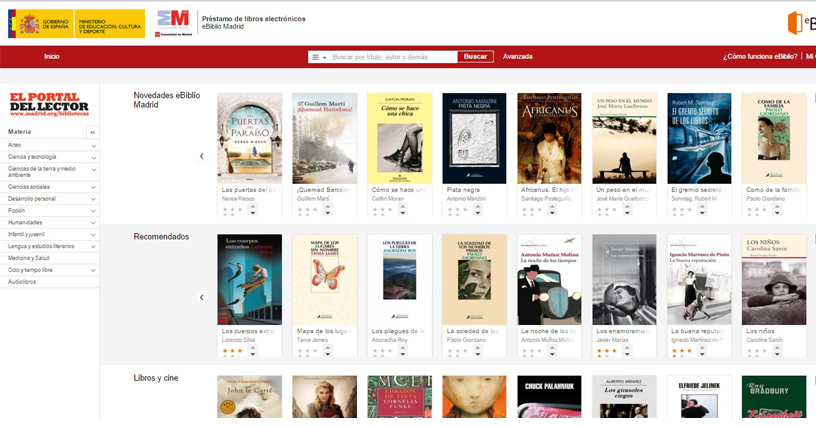The width and height of the screenshot is (816, 426).
Task: Open Pista negra book cover
Action: click(x=474, y=138)
